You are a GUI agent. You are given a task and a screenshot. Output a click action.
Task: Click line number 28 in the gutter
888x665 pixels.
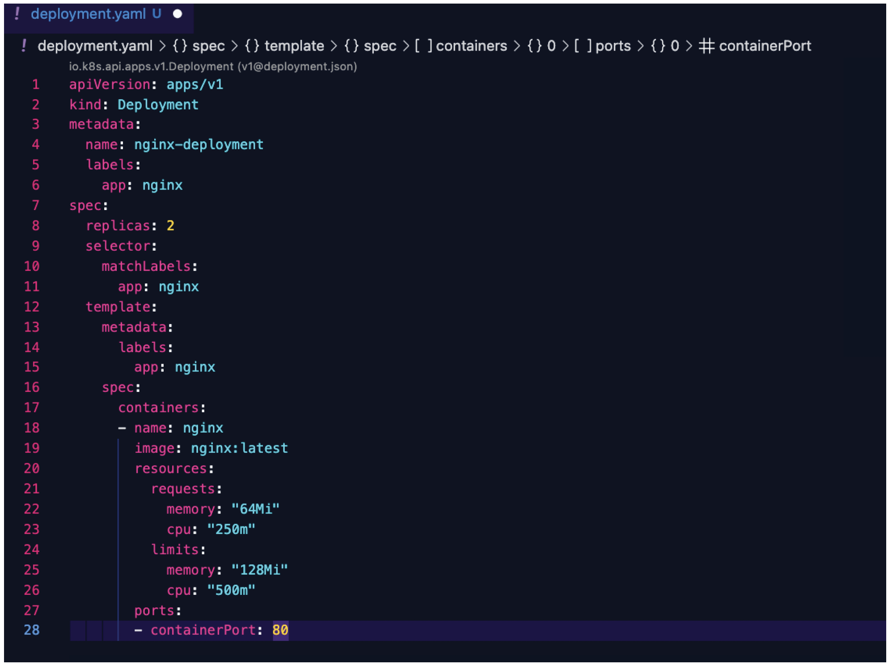[x=32, y=630]
